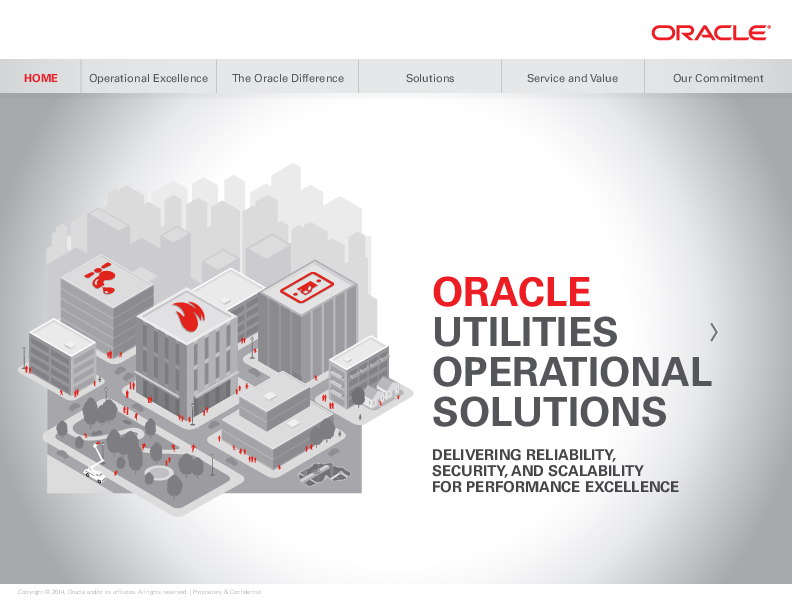The height and width of the screenshot is (612, 792).
Task: Click the red satellite icon on rooftop
Action: pyautogui.click(x=102, y=277)
